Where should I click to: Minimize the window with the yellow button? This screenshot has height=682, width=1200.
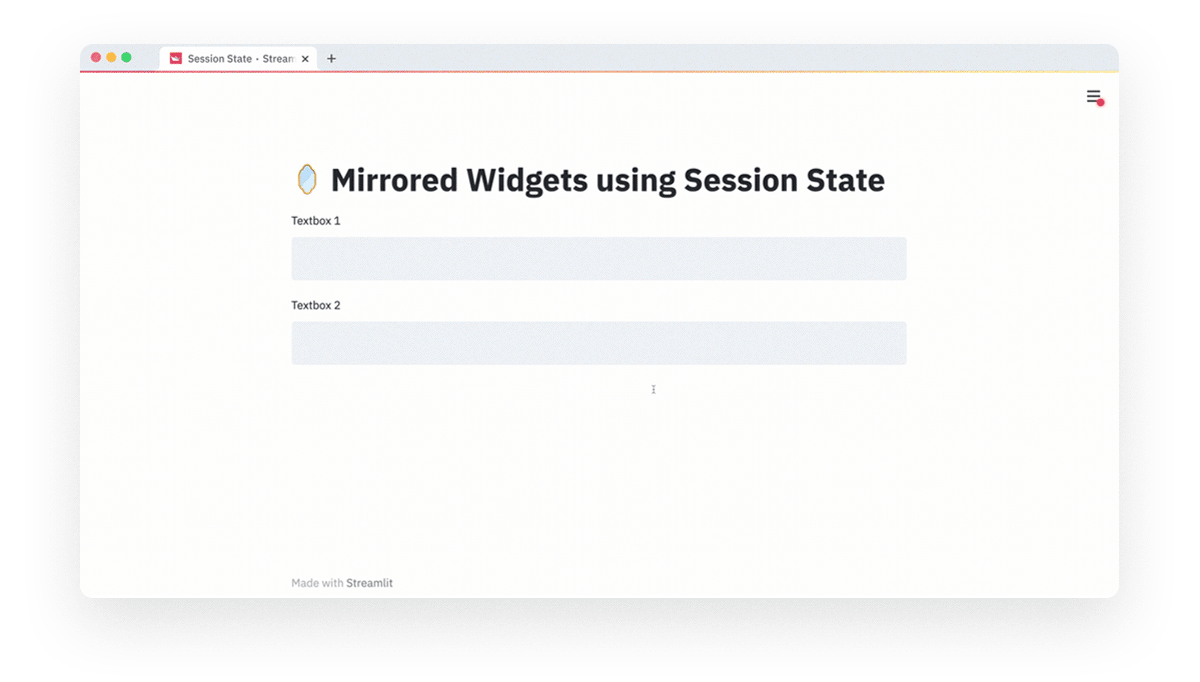click(x=111, y=57)
